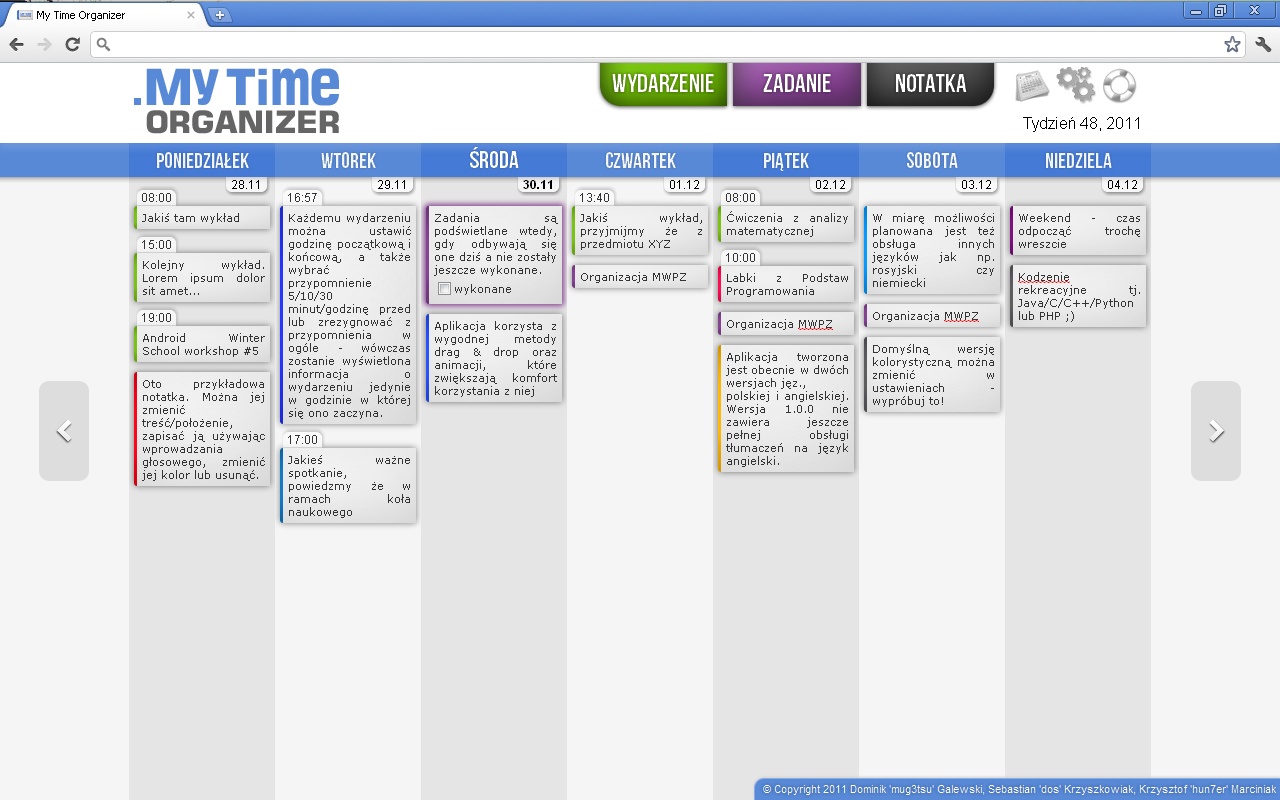Screen dimensions: 1280x800
Task: Click the My Time Organizer logo
Action: (x=237, y=100)
